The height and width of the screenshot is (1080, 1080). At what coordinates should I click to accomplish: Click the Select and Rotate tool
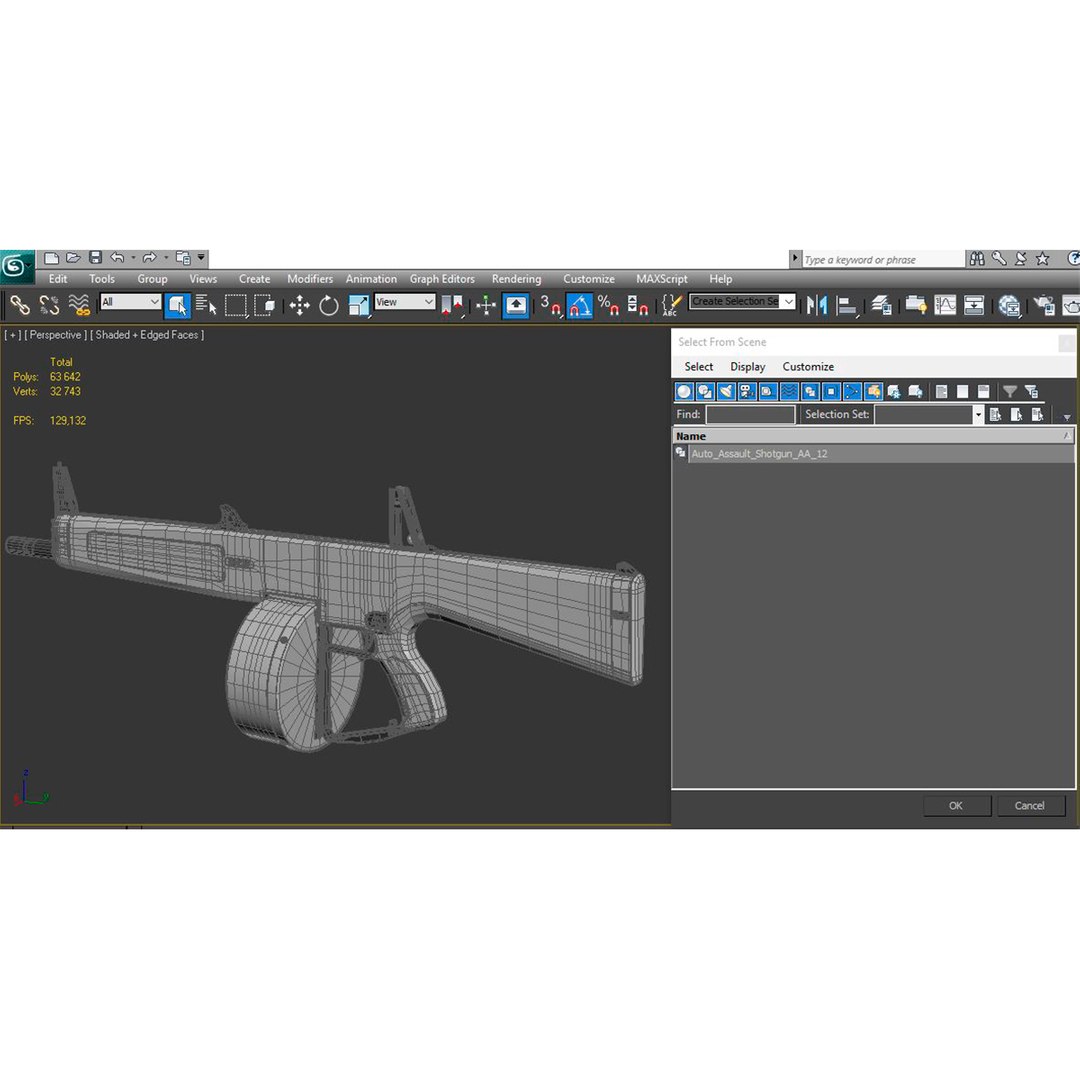tap(329, 305)
